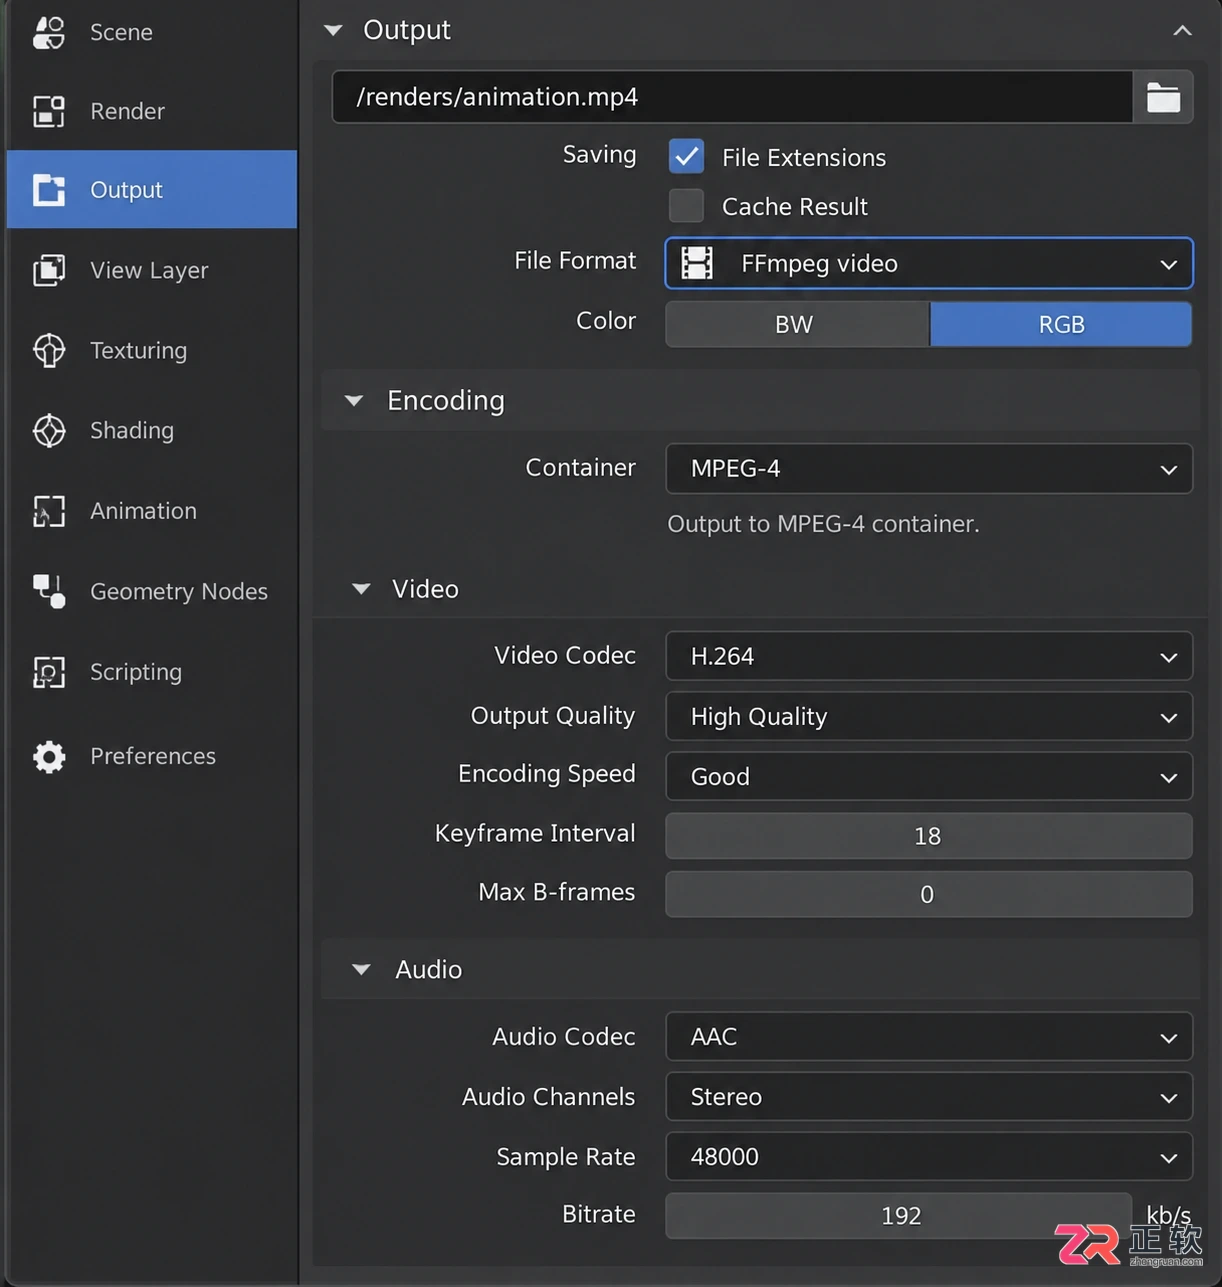Open the Texturing tab label
The width and height of the screenshot is (1222, 1287).
point(139,350)
